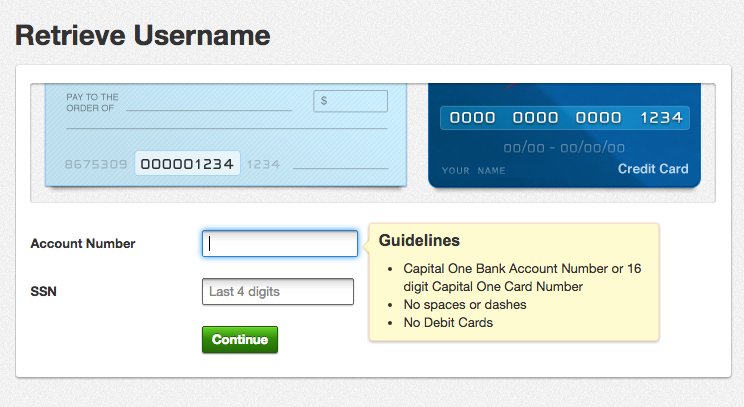Viewport: 744px width, 407px height.
Task: Click the No spaces or dashes guideline
Action: coord(465,305)
